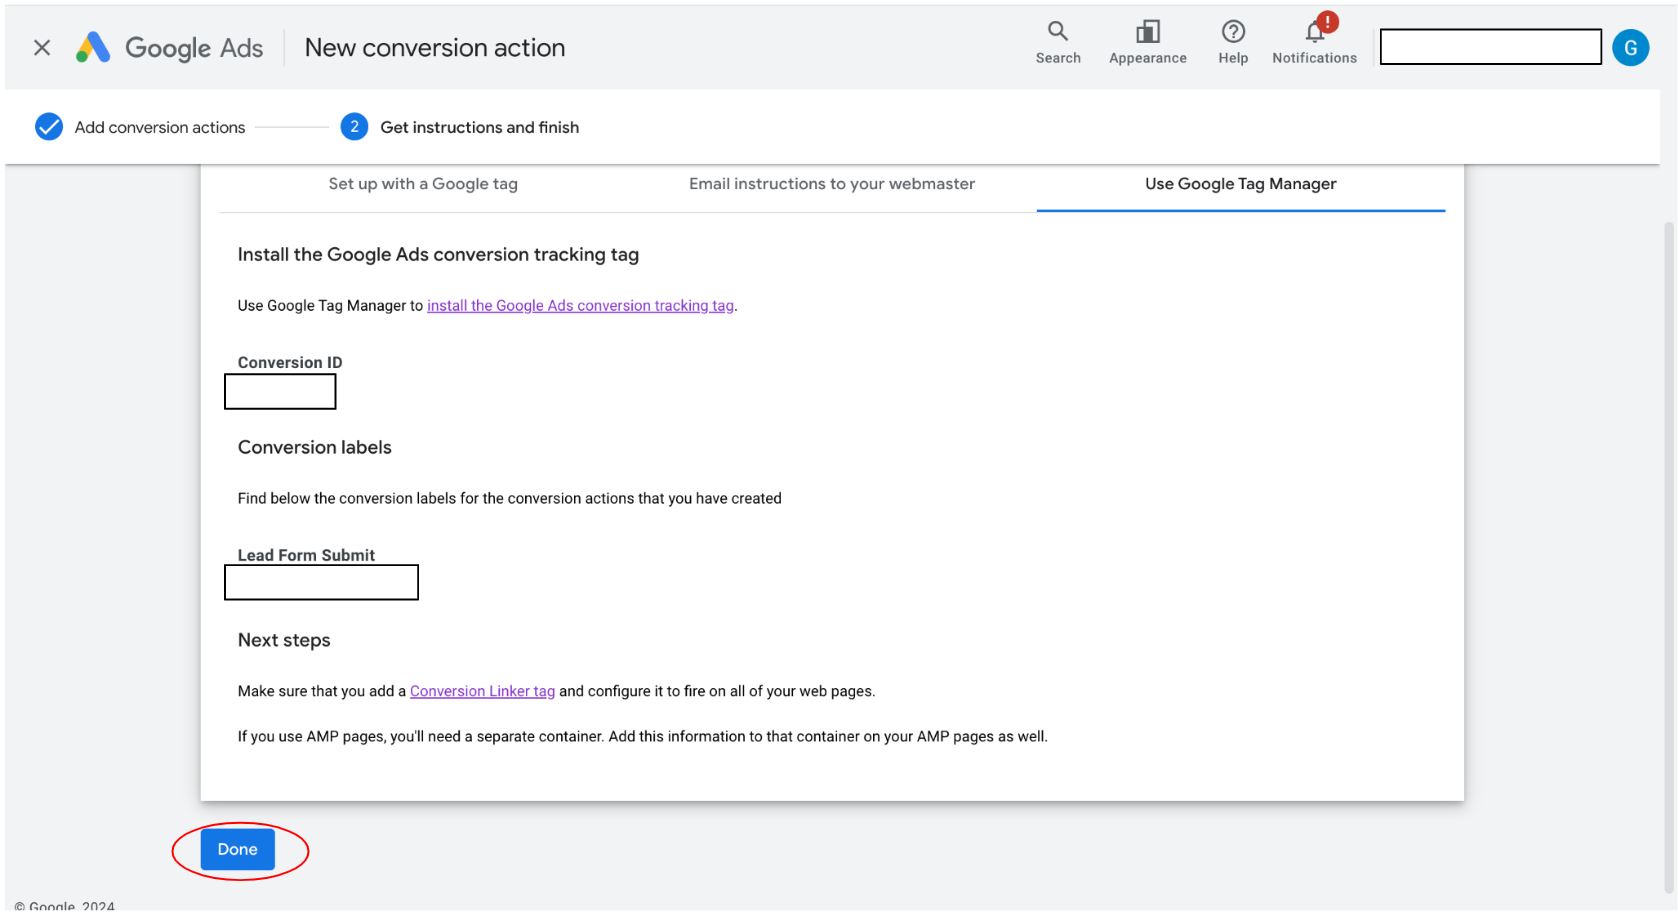The width and height of the screenshot is (1678, 912).
Task: Open install the Google Ads conversion tracking tag link
Action: click(x=580, y=306)
